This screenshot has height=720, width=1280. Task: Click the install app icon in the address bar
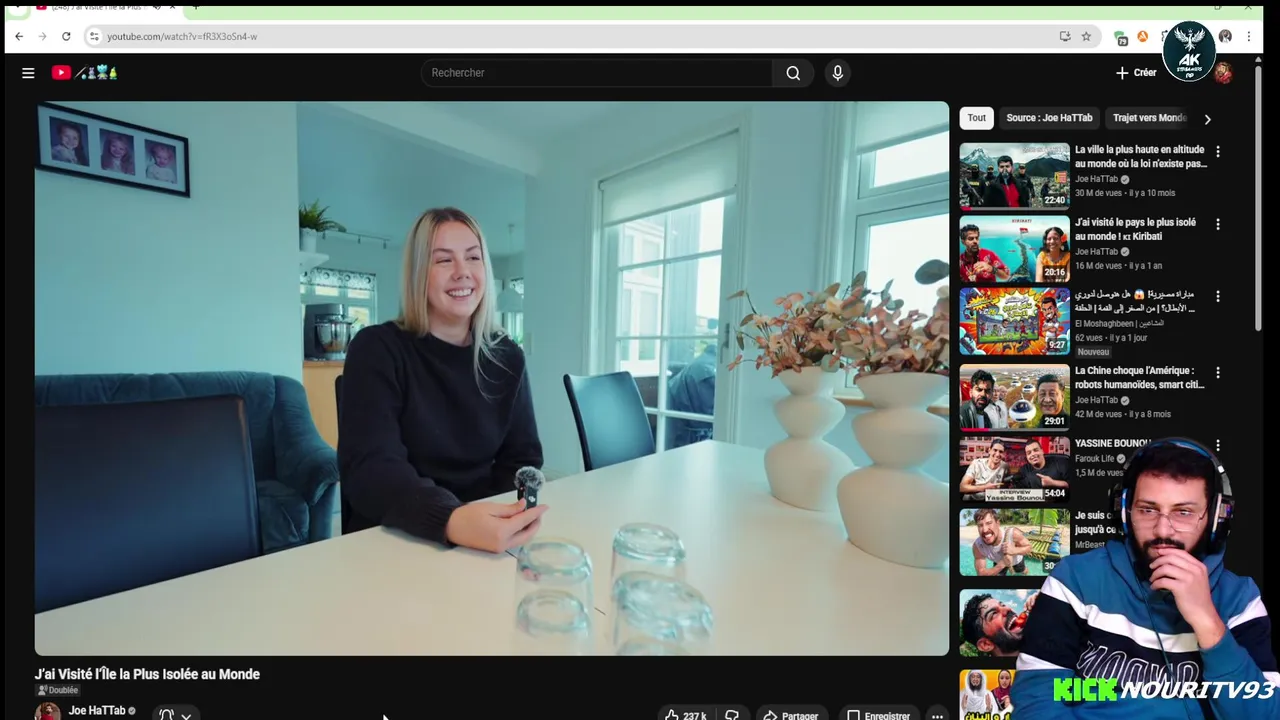click(1065, 36)
